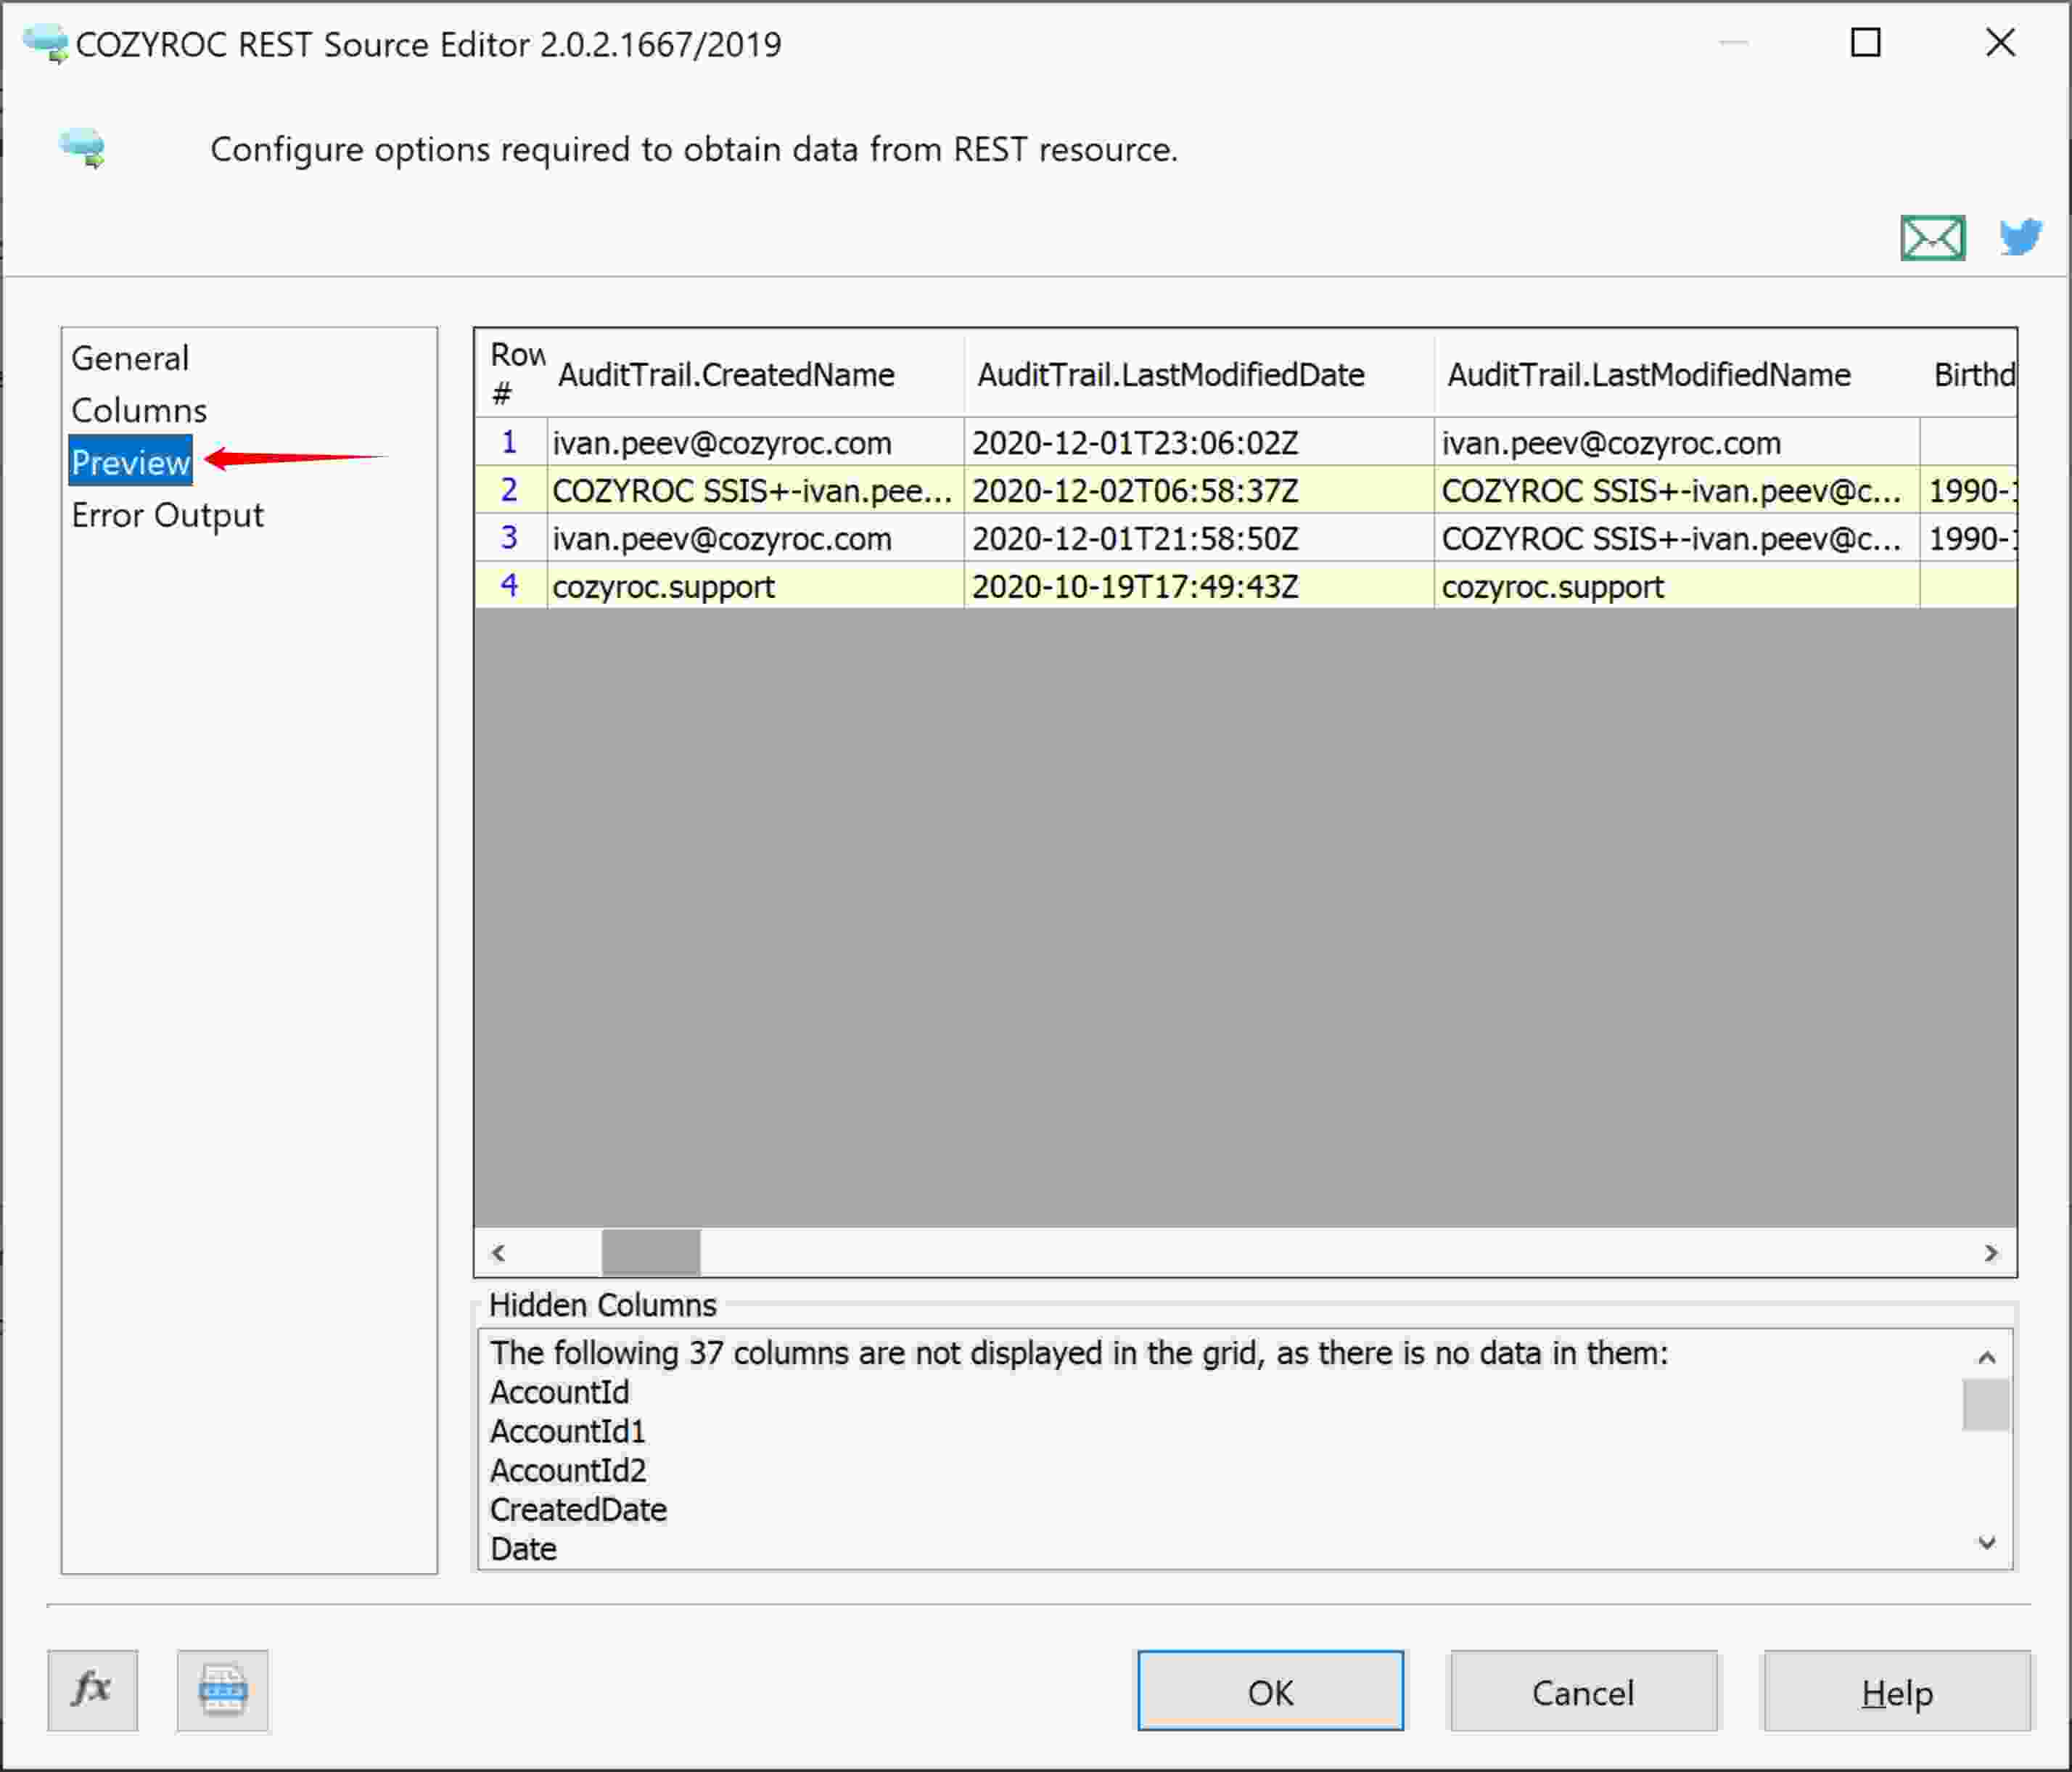Screen dimensions: 2072x1772
Task: Click the LastModifiedName cell in row 4
Action: (x=1677, y=586)
